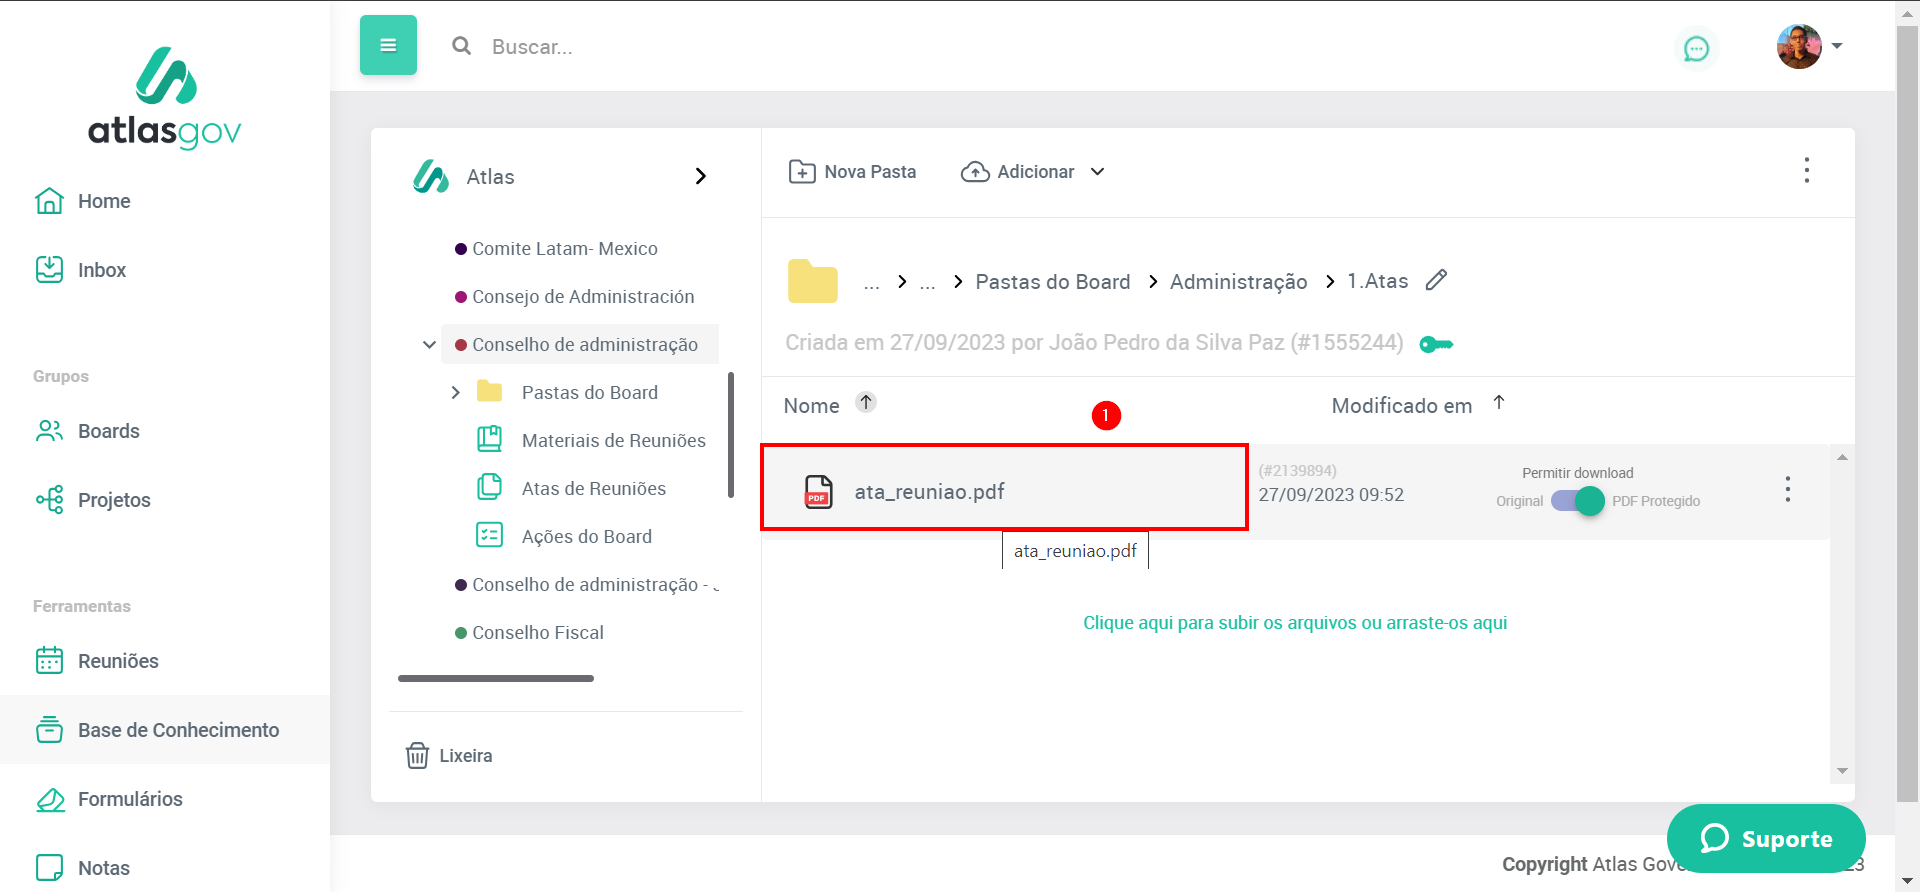Toggle Permitir download switch for ata_reuniao.pdf
Image resolution: width=1920 pixels, height=892 pixels.
[1578, 500]
